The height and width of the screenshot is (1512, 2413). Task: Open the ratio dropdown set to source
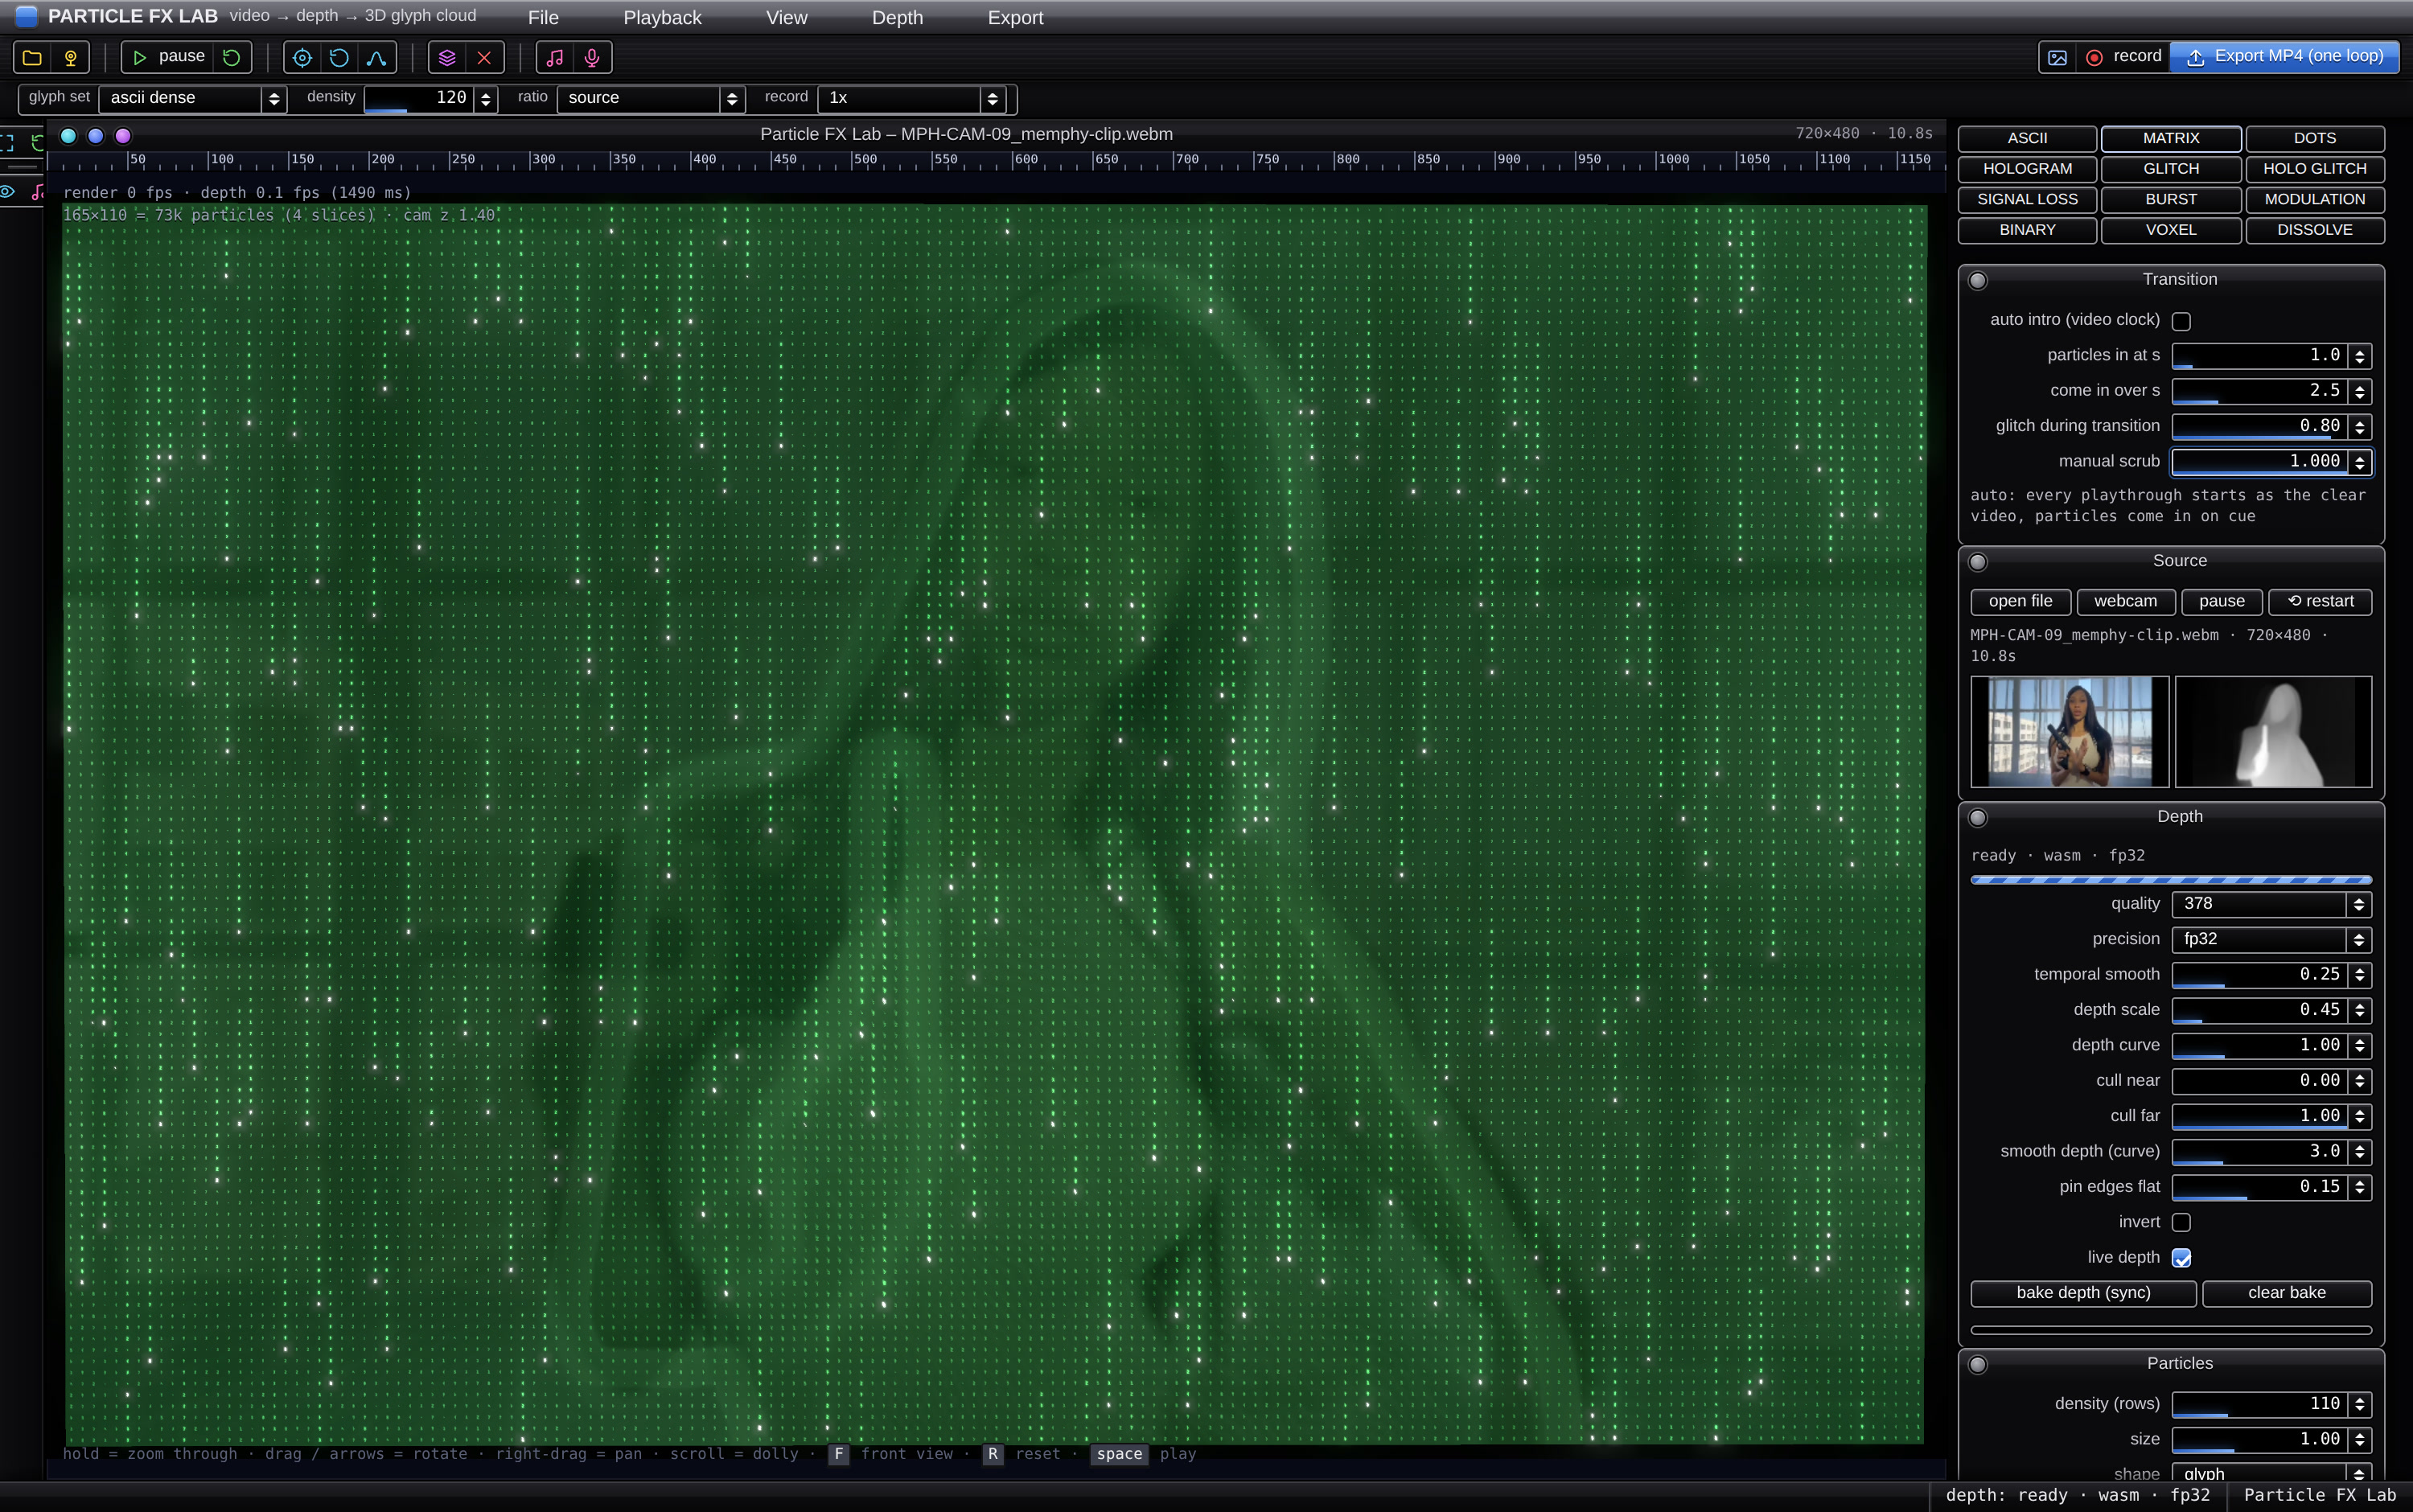coord(651,98)
